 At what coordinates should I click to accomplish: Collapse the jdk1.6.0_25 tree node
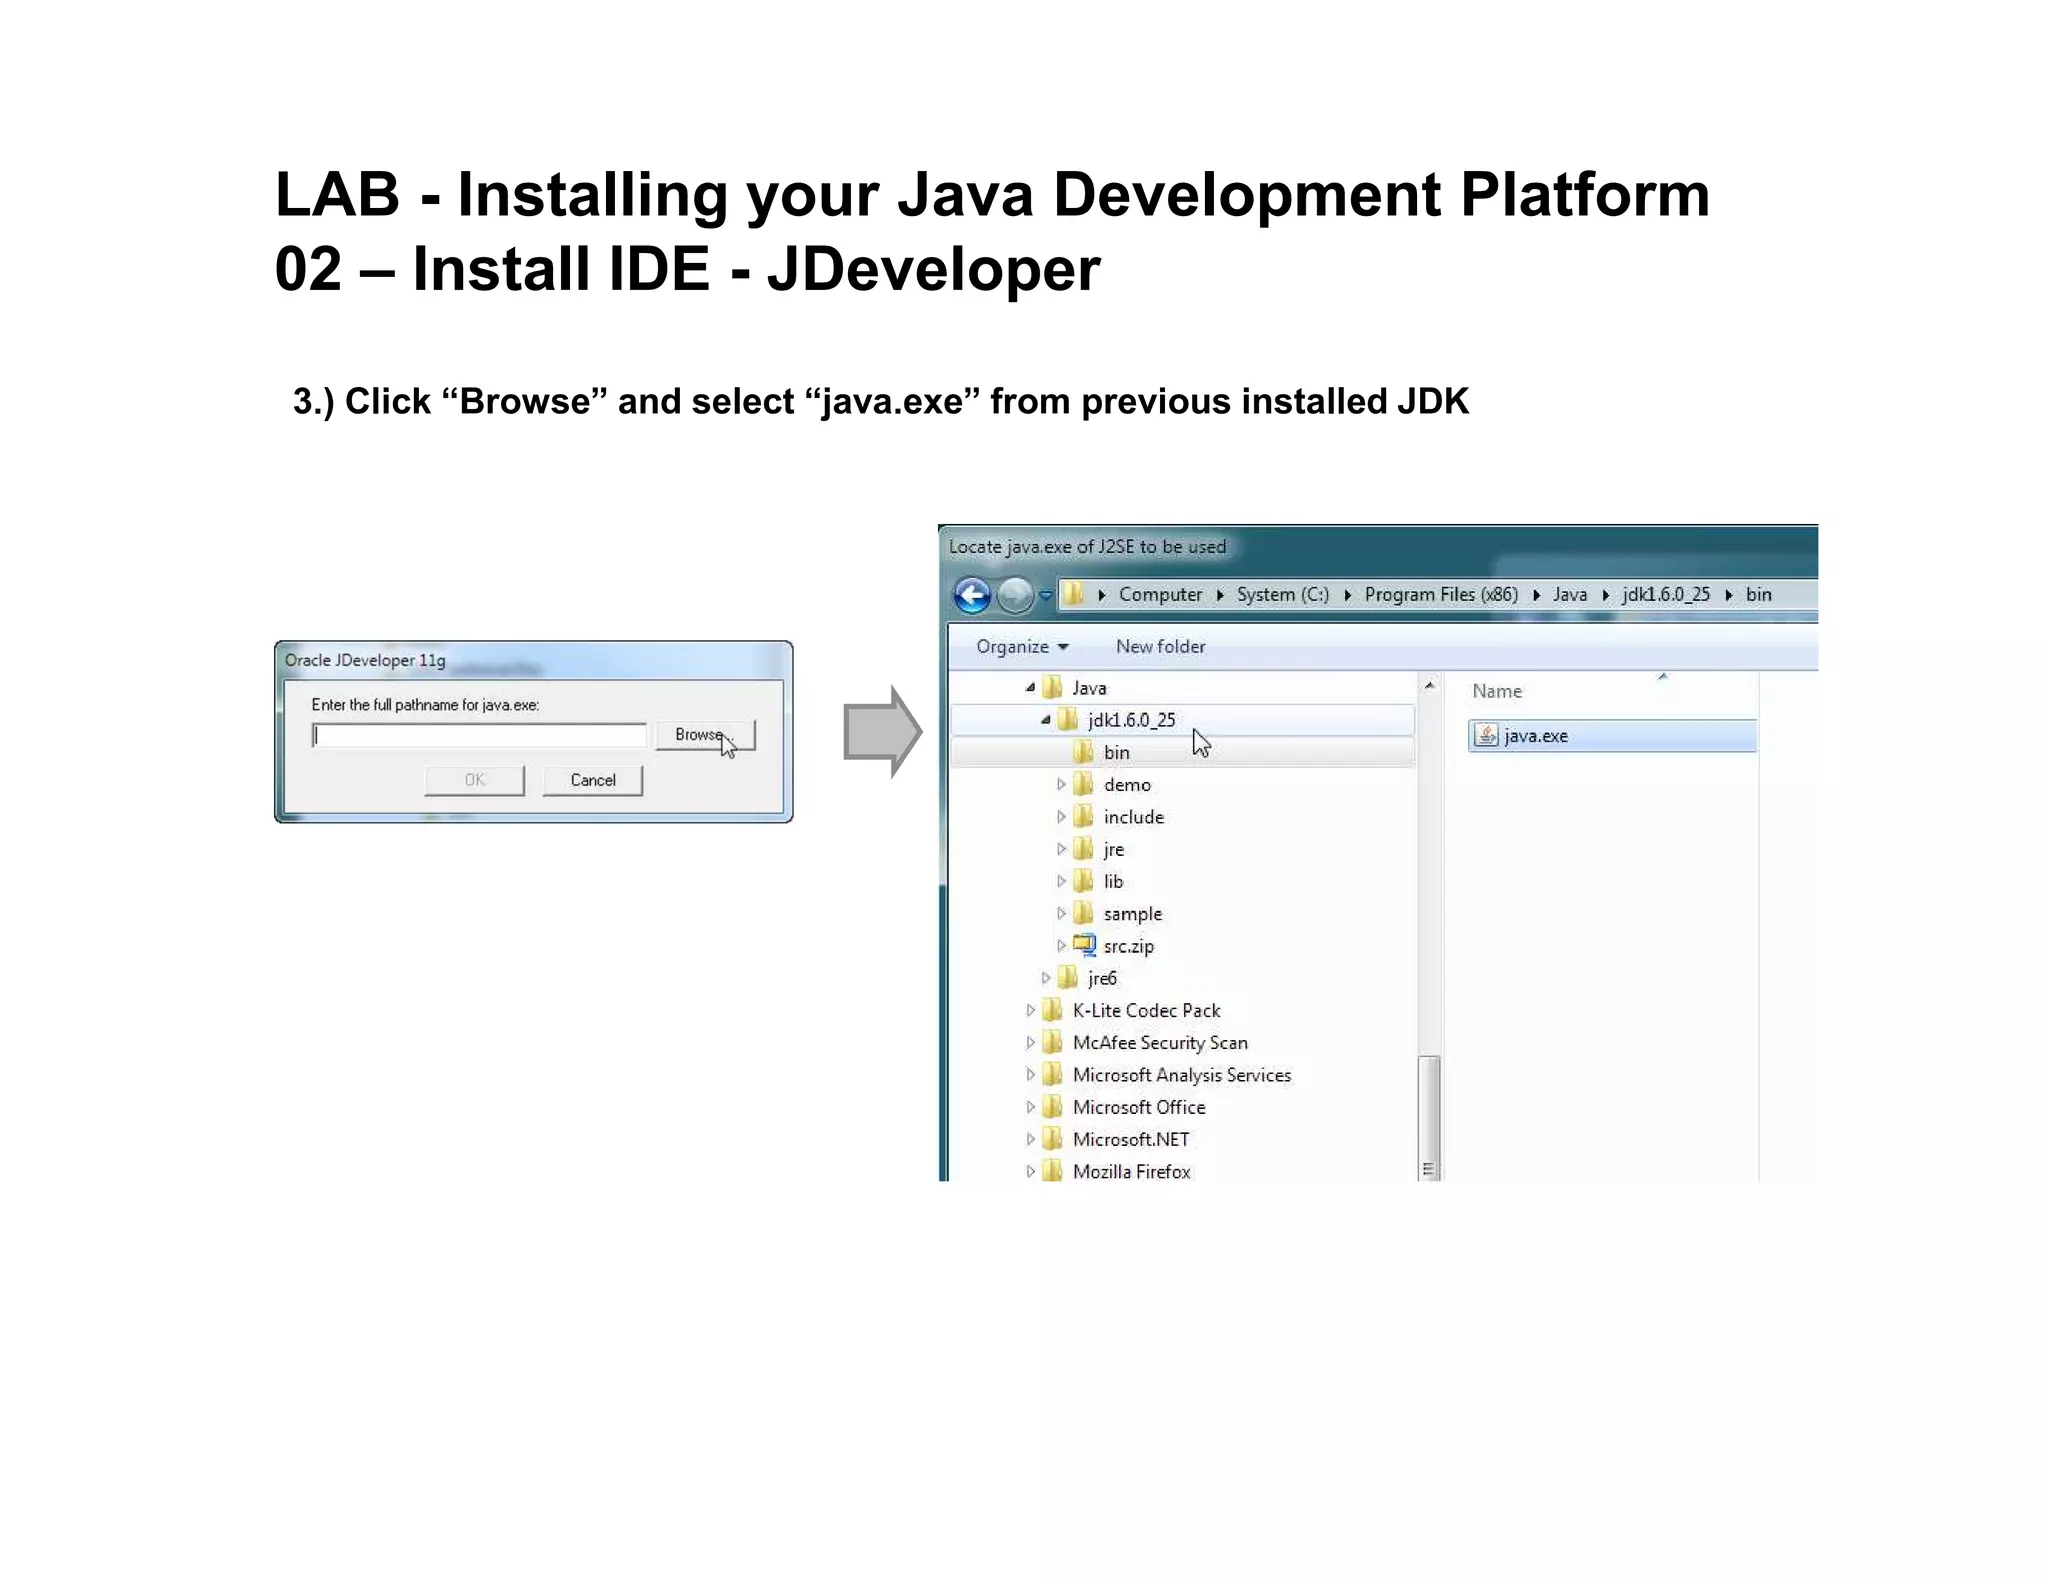(x=1046, y=720)
